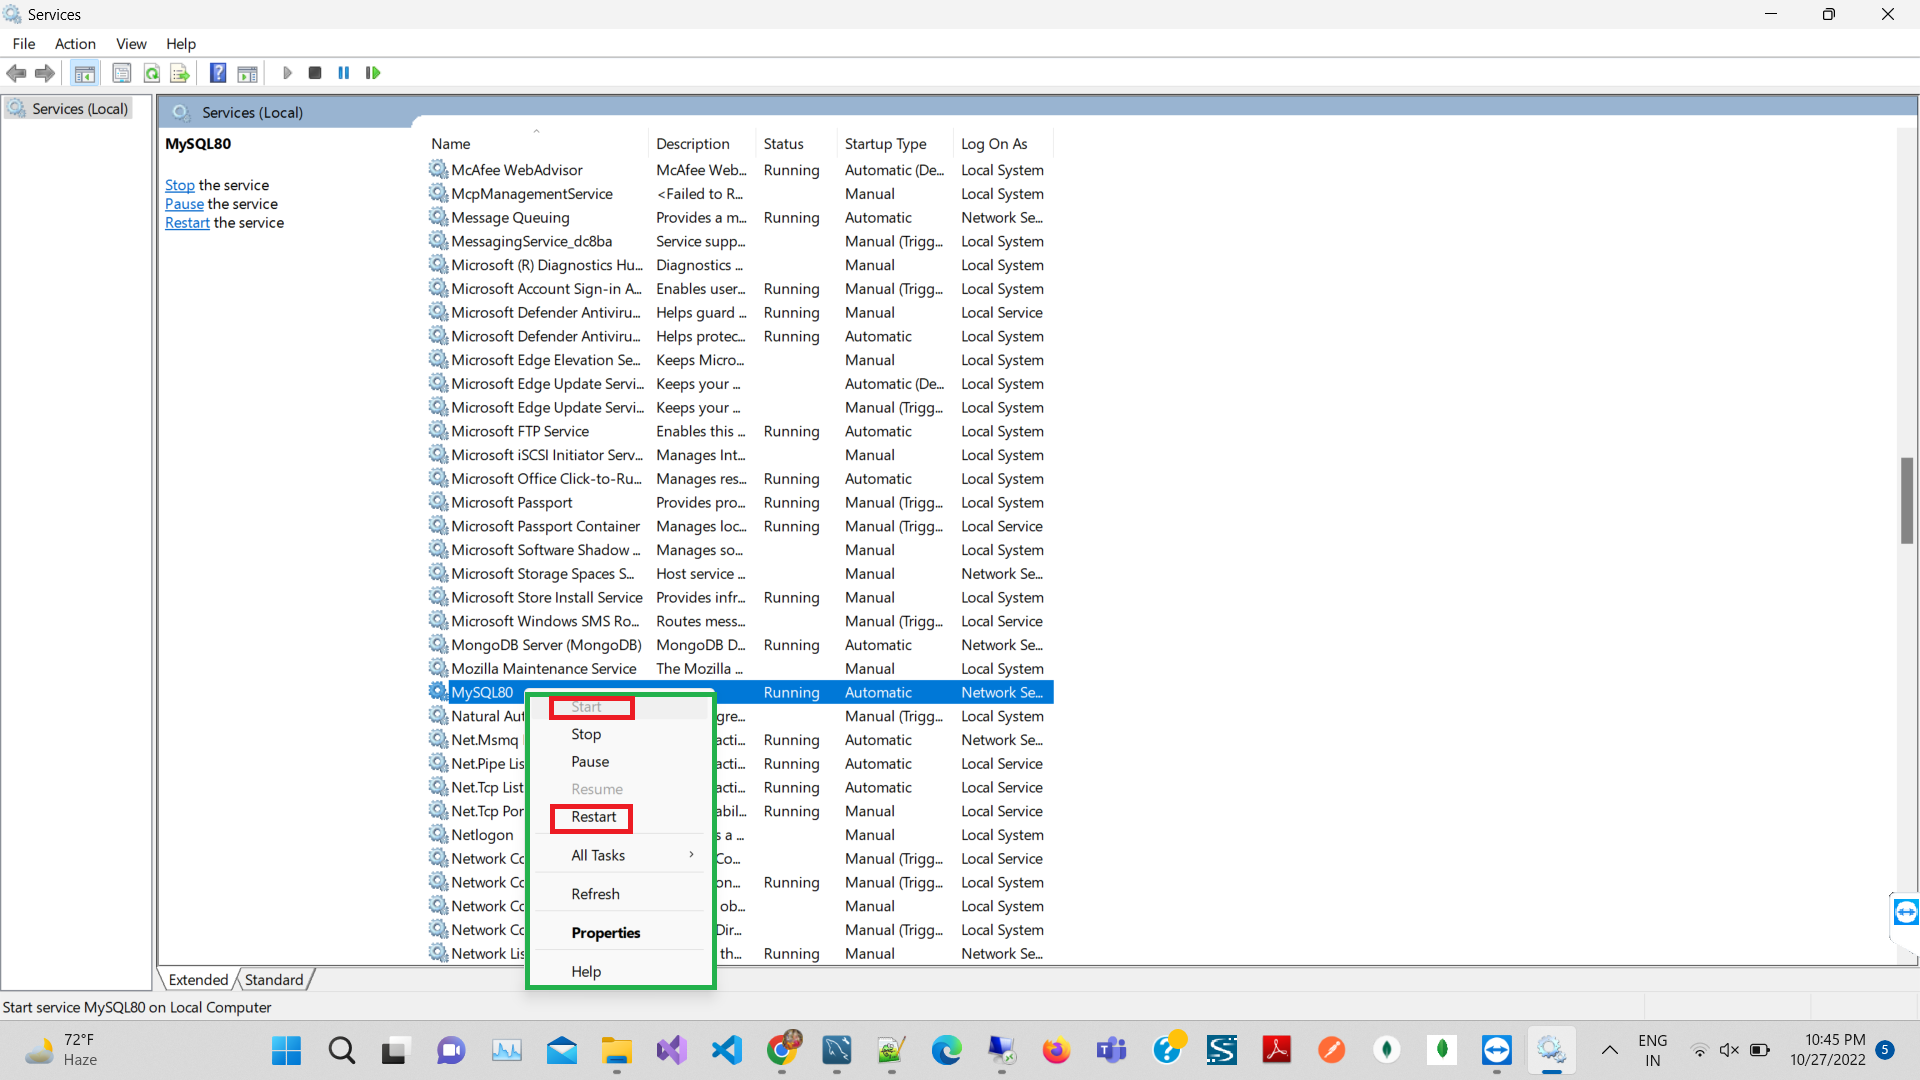Choose Pause from the context menu
Viewport: 1920px width, 1080px height.
pyautogui.click(x=590, y=762)
